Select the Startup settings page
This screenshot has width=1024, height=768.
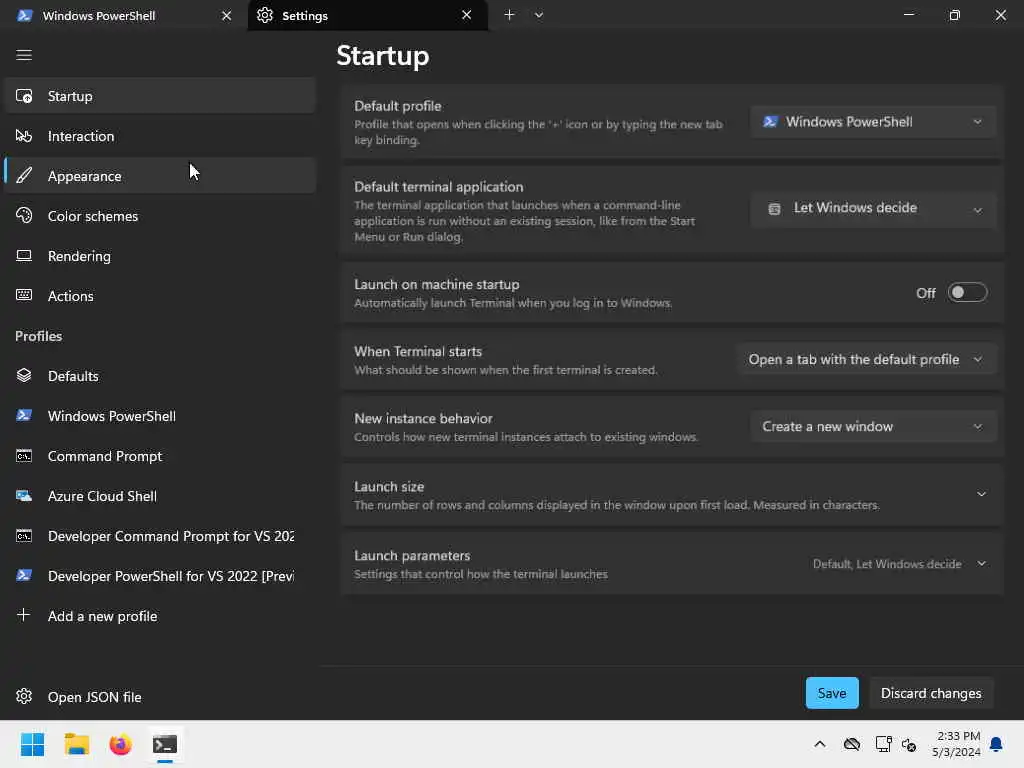(x=160, y=96)
